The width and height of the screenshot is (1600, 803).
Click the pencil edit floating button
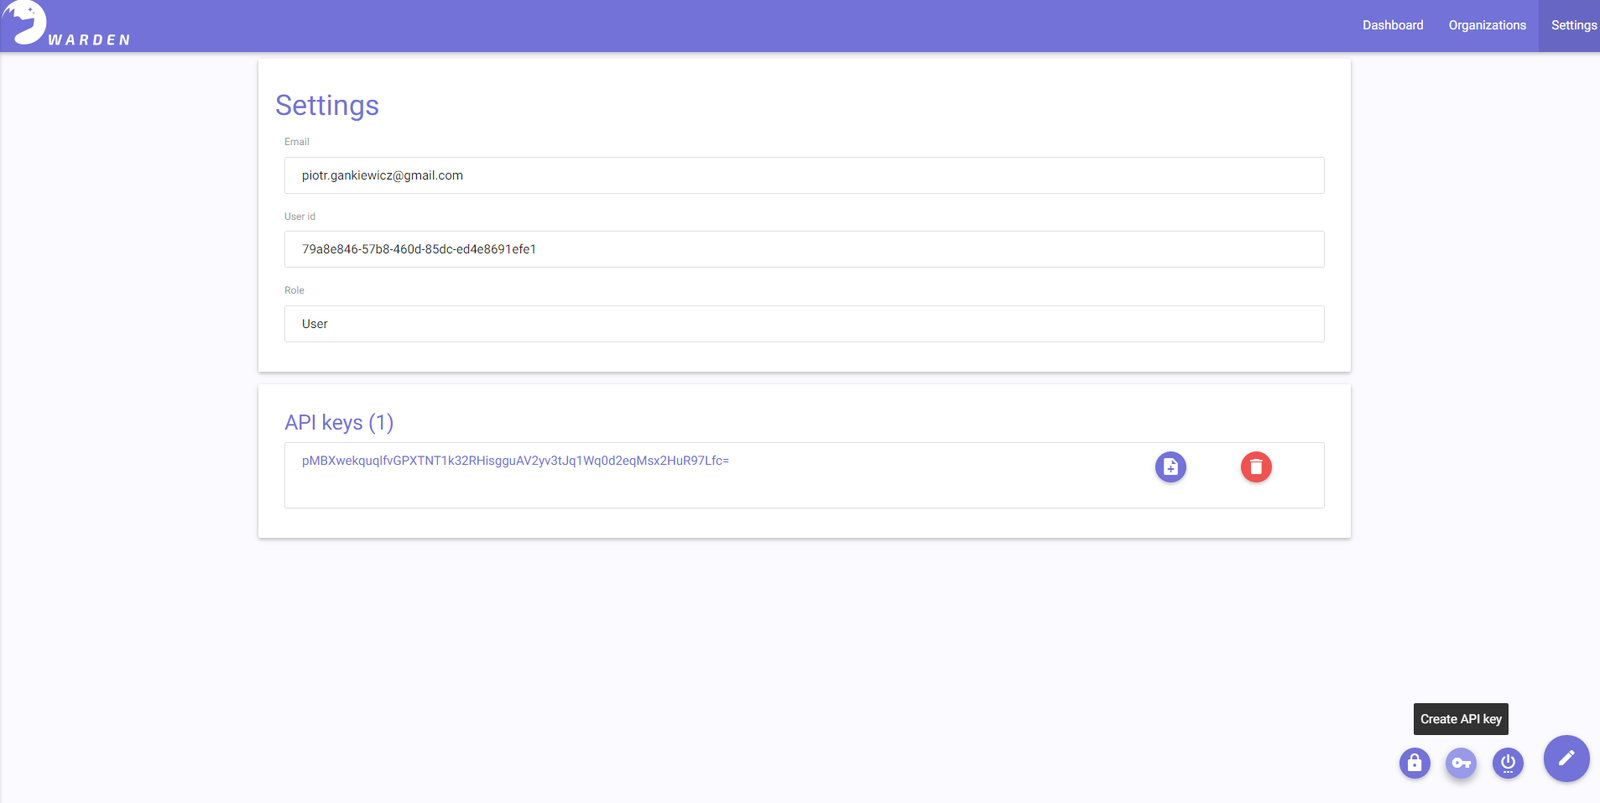coord(1566,758)
